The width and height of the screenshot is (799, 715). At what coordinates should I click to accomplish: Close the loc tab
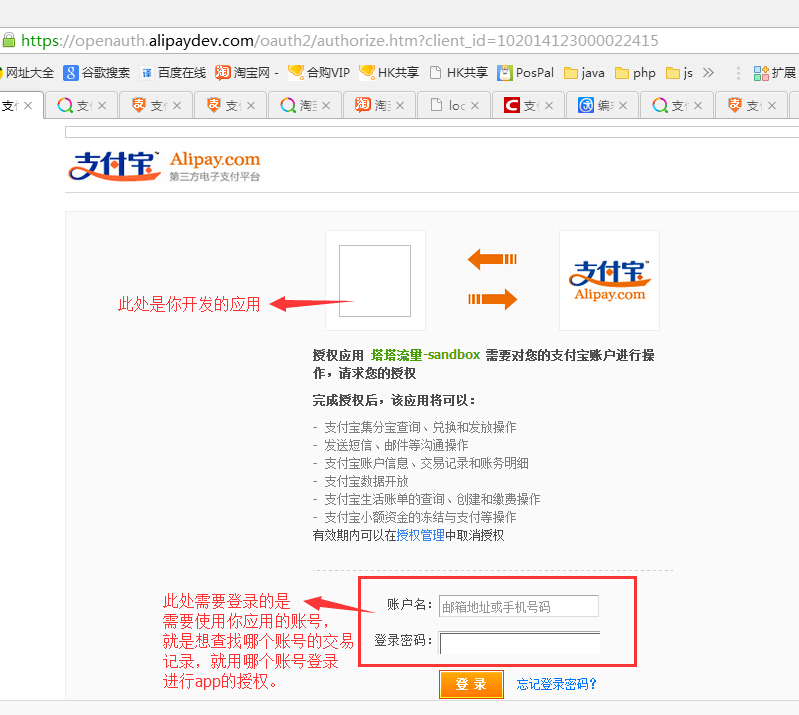pos(475,105)
